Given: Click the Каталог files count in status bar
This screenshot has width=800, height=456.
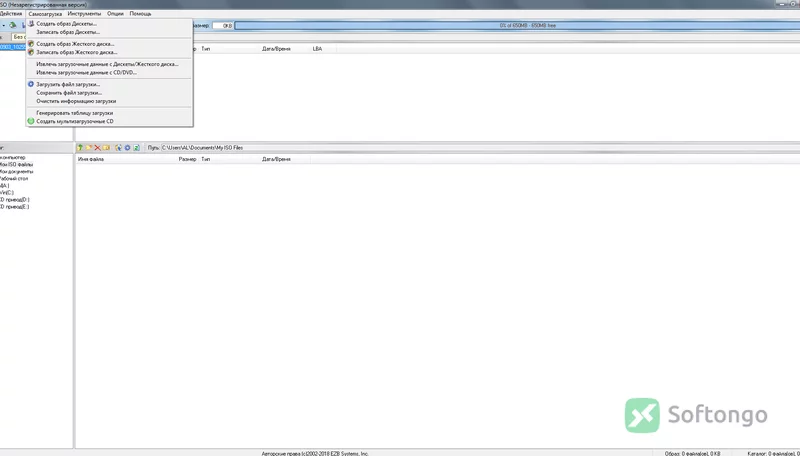Looking at the screenshot, I should click(773, 453).
